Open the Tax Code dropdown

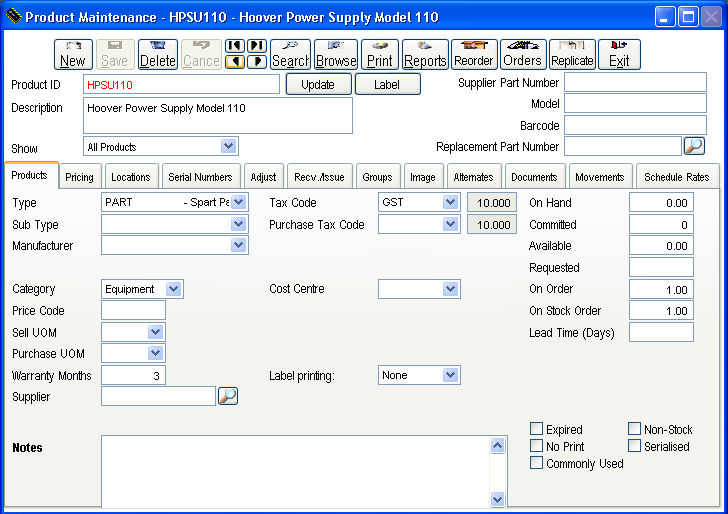tap(450, 202)
